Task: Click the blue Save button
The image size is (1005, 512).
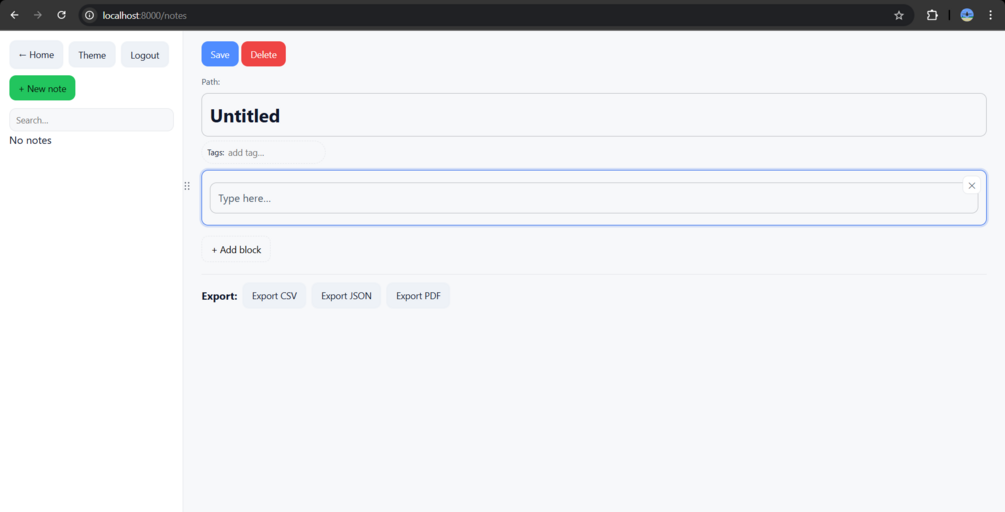Action: [x=220, y=54]
